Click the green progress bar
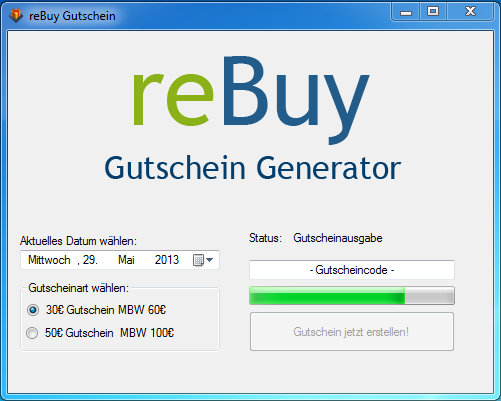Image resolution: width=501 pixels, height=401 pixels. (x=352, y=295)
